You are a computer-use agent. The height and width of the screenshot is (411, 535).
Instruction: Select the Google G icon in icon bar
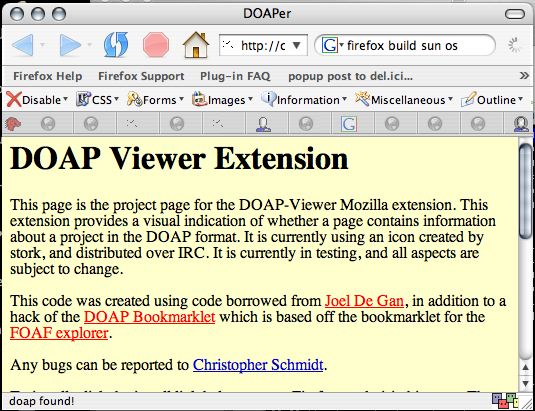coord(349,124)
